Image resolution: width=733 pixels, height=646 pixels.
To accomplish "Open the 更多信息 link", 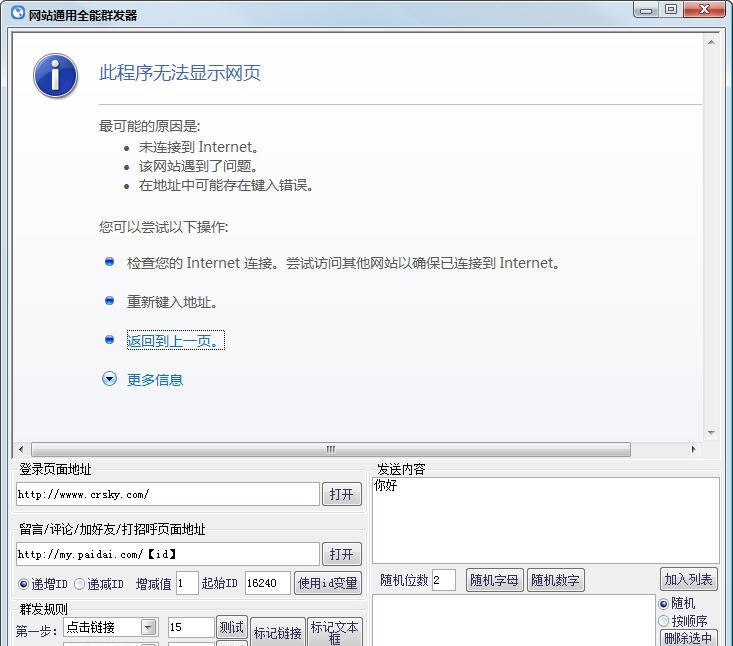I will [155, 380].
